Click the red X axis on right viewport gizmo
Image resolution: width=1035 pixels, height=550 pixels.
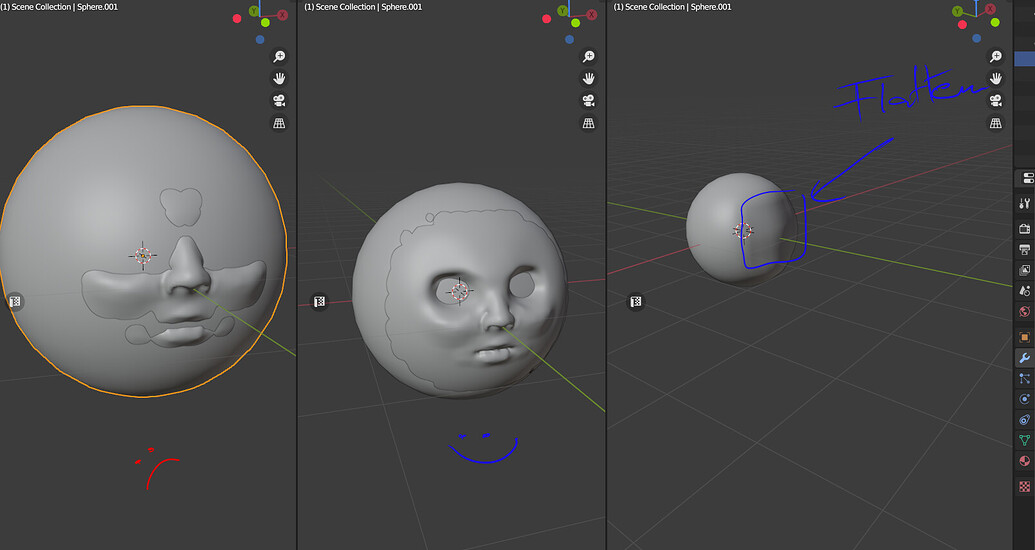tap(989, 9)
